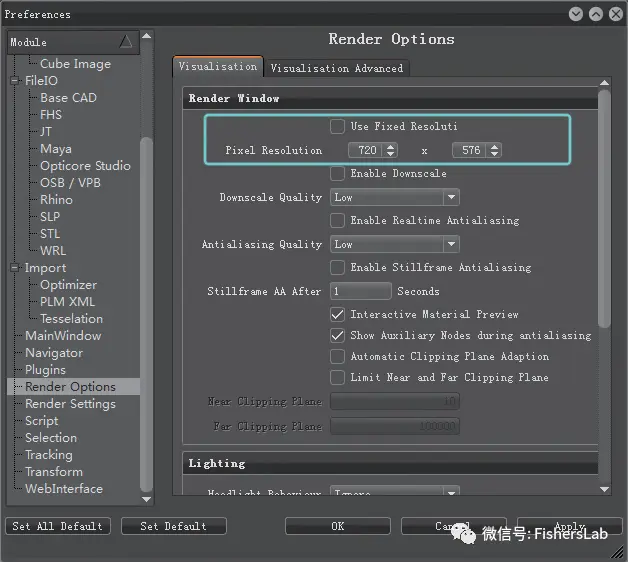Click the options panel scroll-down arrow
Image resolution: width=628 pixels, height=562 pixels.
[x=604, y=489]
